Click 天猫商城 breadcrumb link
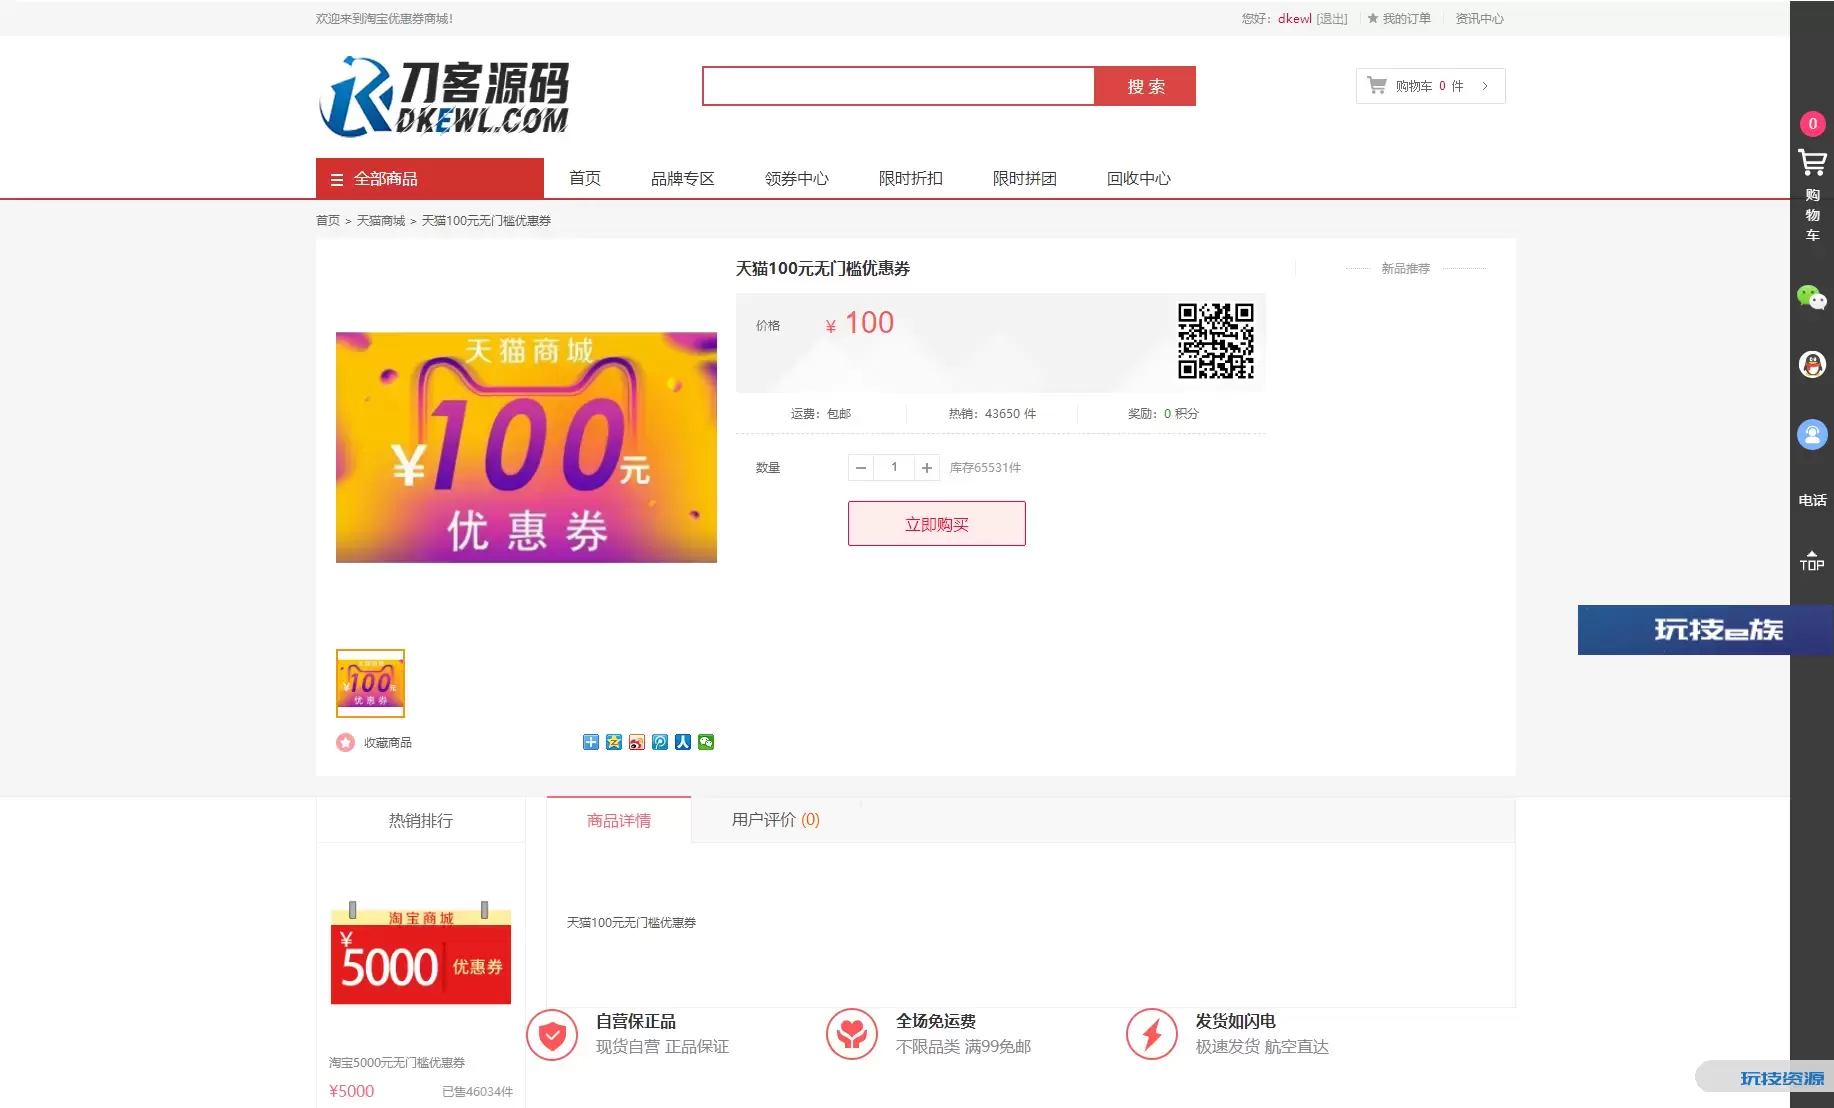 [381, 220]
